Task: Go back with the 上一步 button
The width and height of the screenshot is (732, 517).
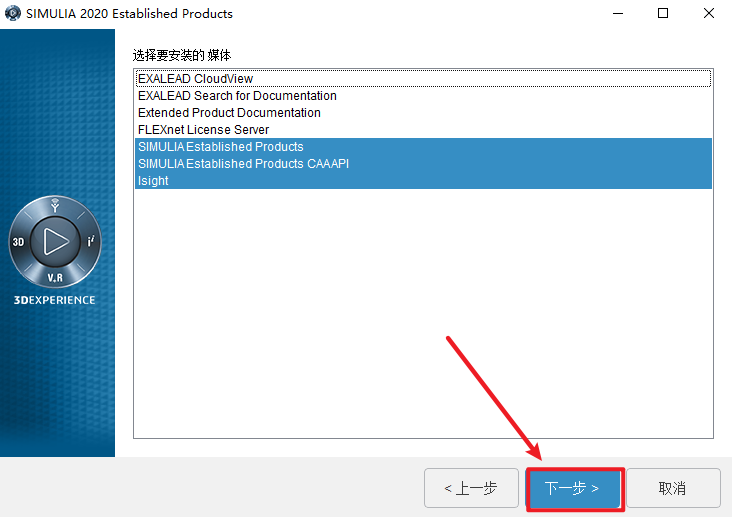Action: pos(471,488)
